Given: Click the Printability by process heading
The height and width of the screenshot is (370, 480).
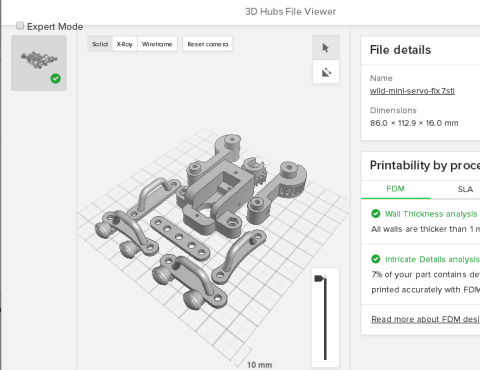Looking at the screenshot, I should 425,165.
